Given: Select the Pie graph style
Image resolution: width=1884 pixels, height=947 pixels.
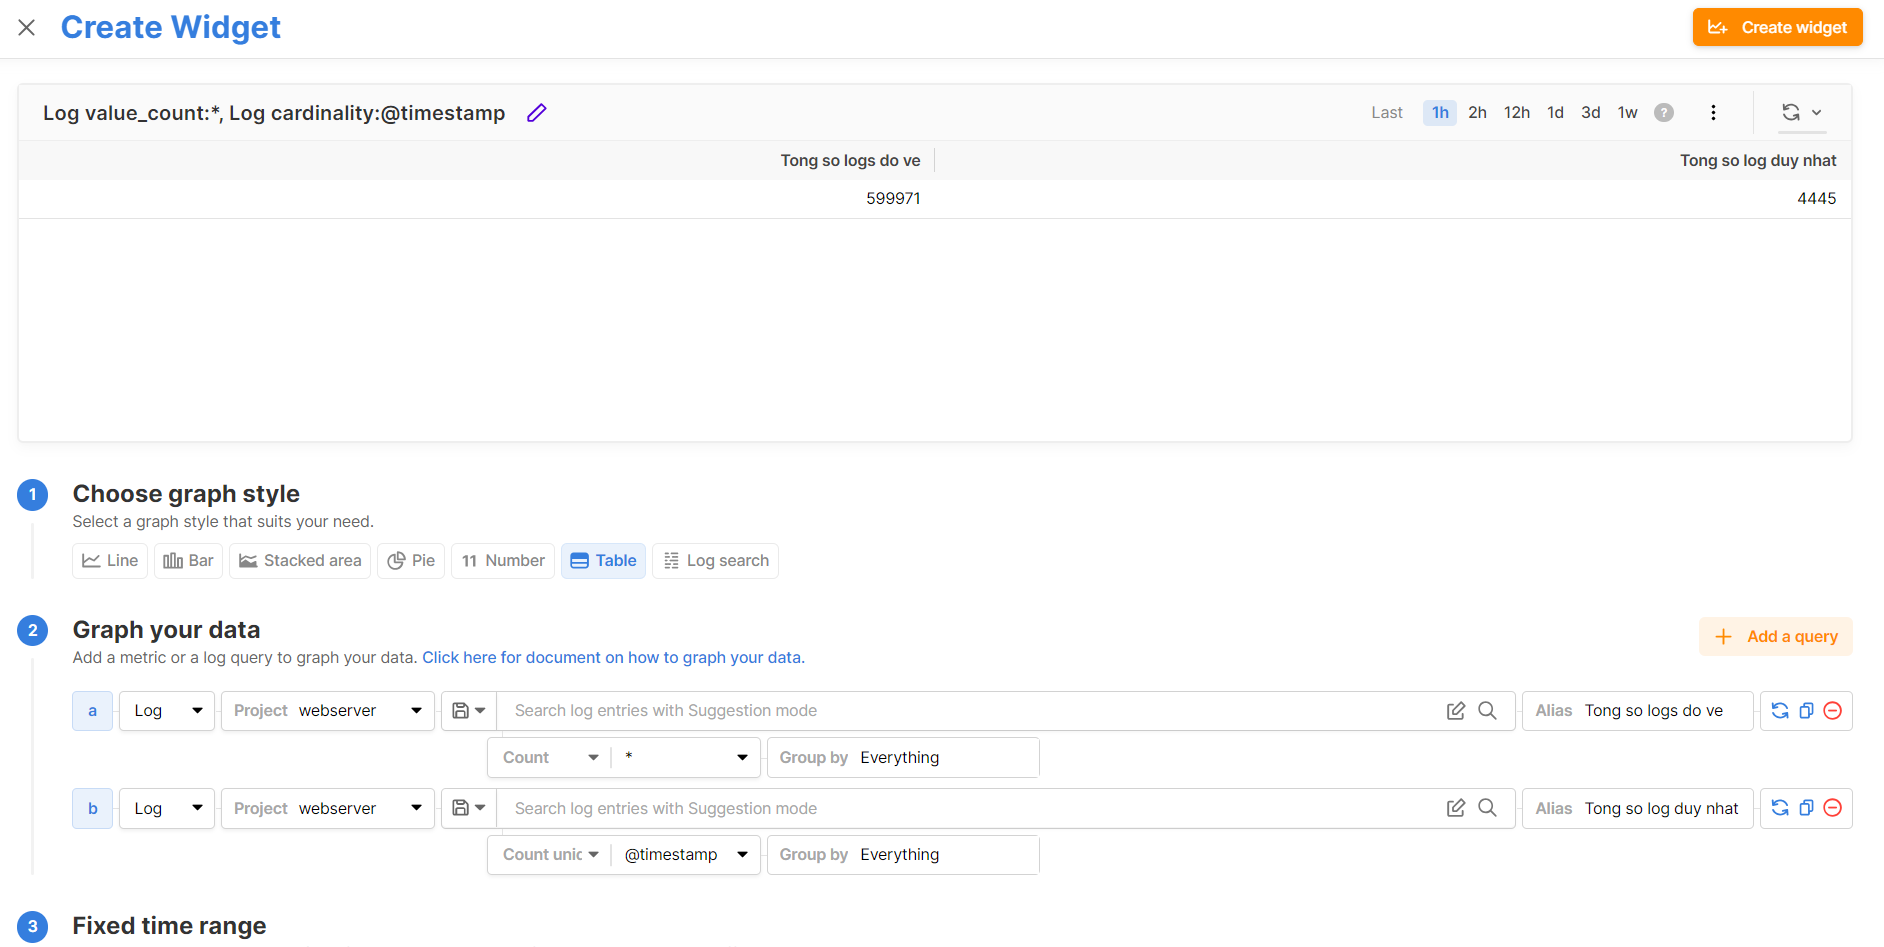Looking at the screenshot, I should coord(411,561).
